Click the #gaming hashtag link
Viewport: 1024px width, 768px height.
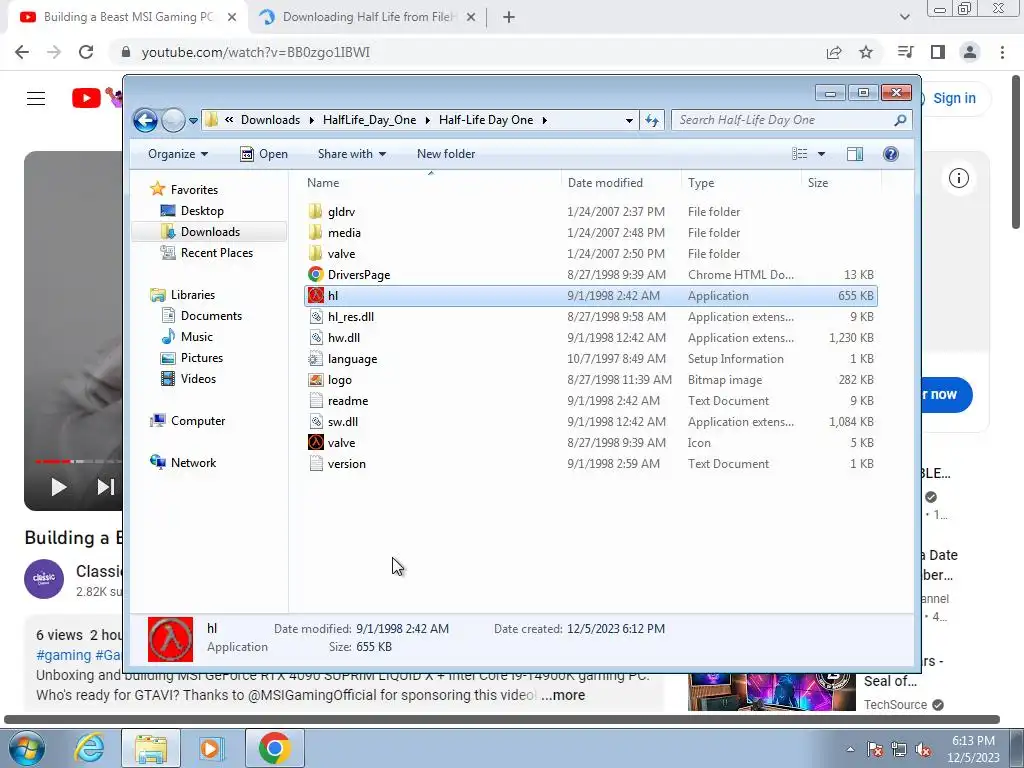tap(63, 655)
